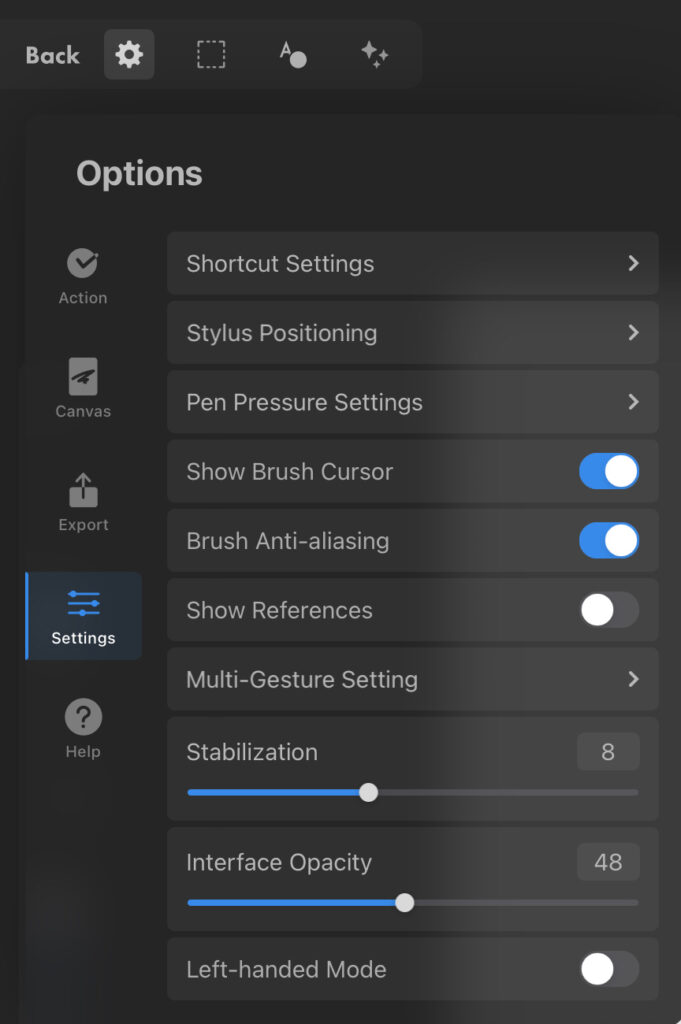Open the Action section icon
This screenshot has height=1024, width=681.
click(83, 264)
